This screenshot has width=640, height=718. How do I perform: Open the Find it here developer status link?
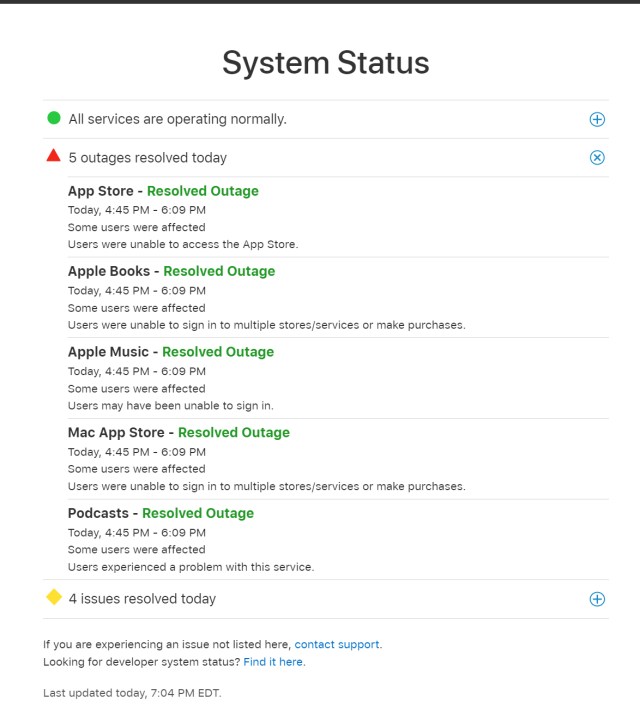[273, 662]
